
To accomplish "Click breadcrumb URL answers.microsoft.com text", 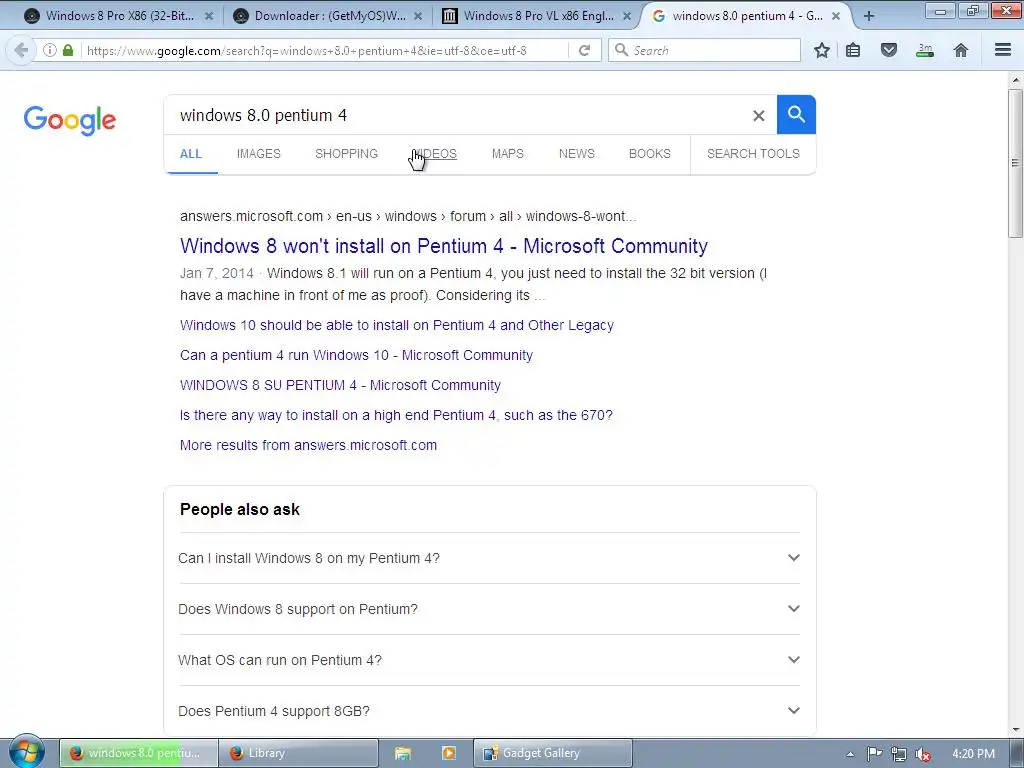I will coord(251,216).
